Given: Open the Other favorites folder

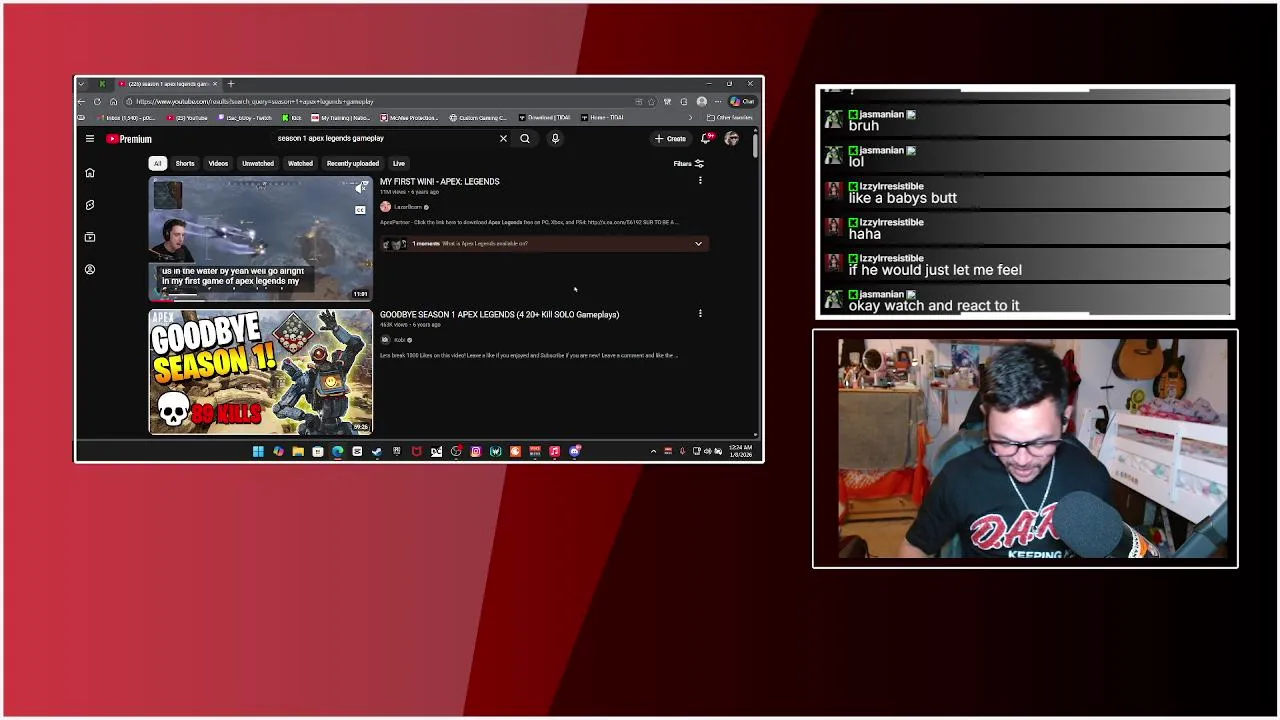Looking at the screenshot, I should click(x=729, y=118).
